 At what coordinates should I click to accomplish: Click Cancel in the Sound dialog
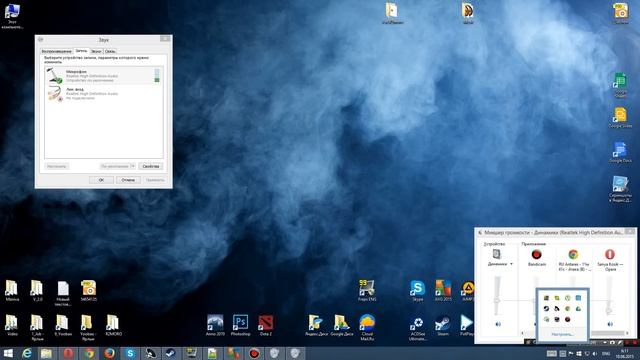(128, 180)
